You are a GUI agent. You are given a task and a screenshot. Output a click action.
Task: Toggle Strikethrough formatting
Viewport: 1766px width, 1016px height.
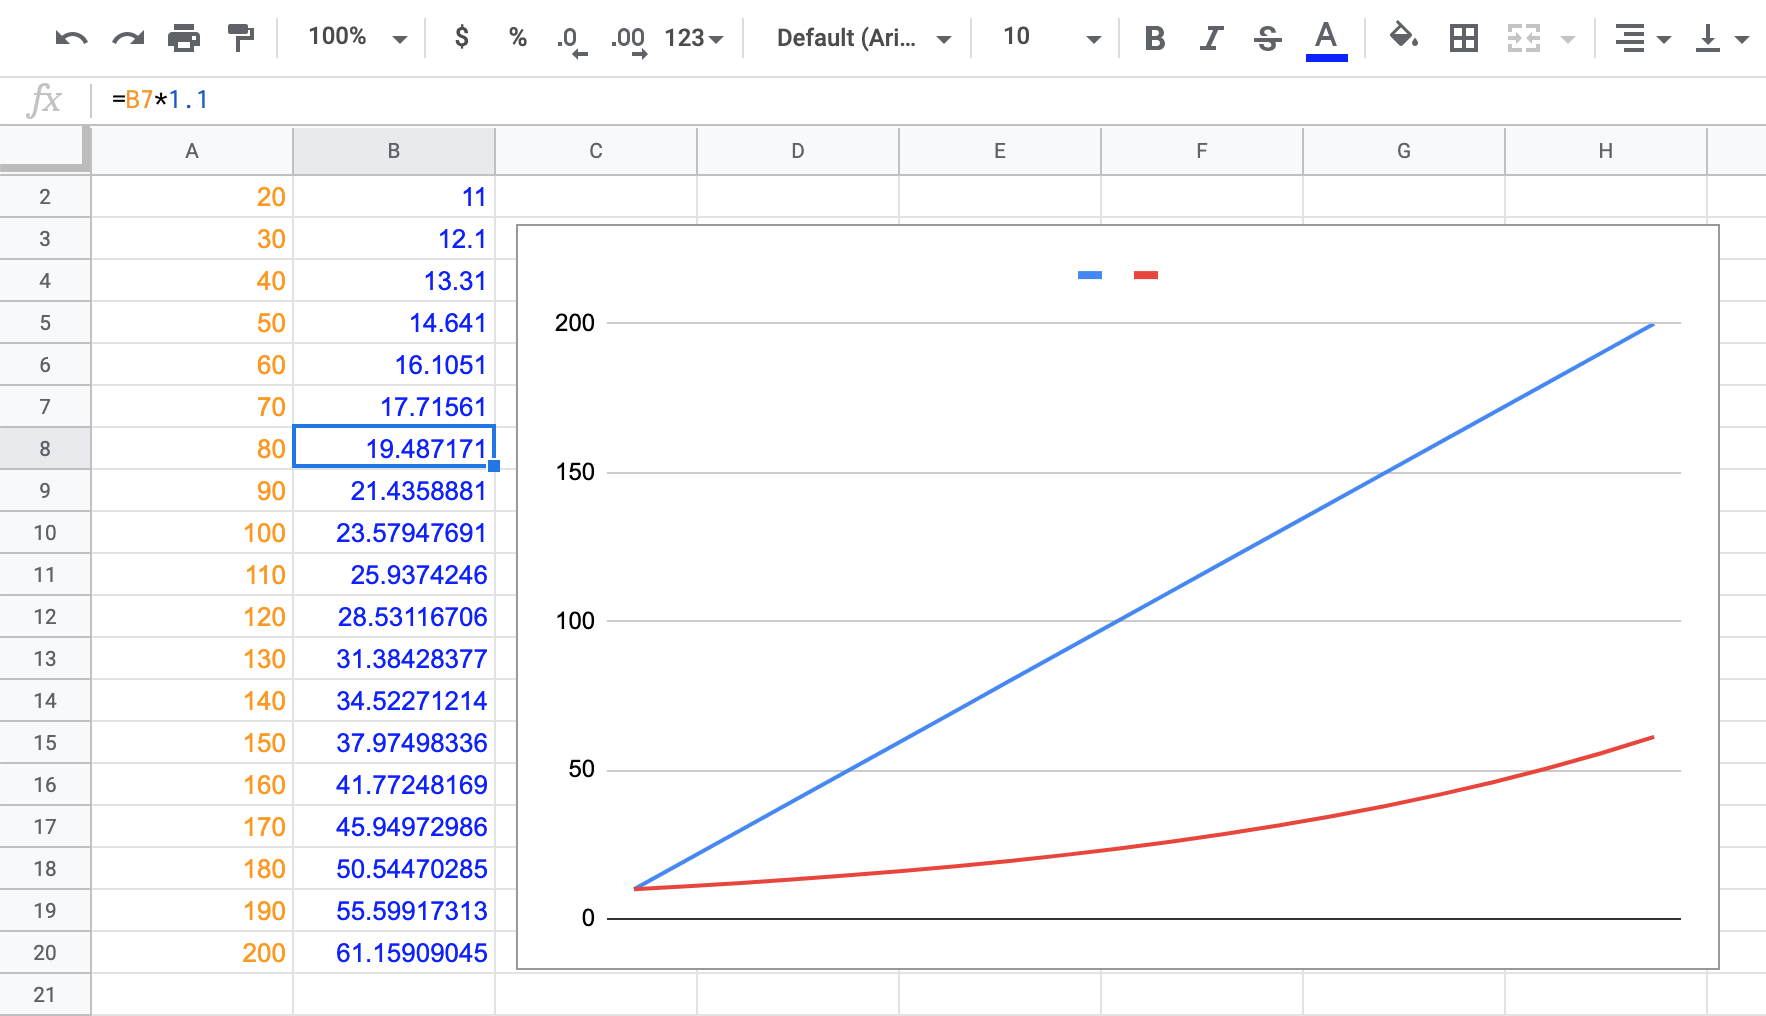point(1267,39)
